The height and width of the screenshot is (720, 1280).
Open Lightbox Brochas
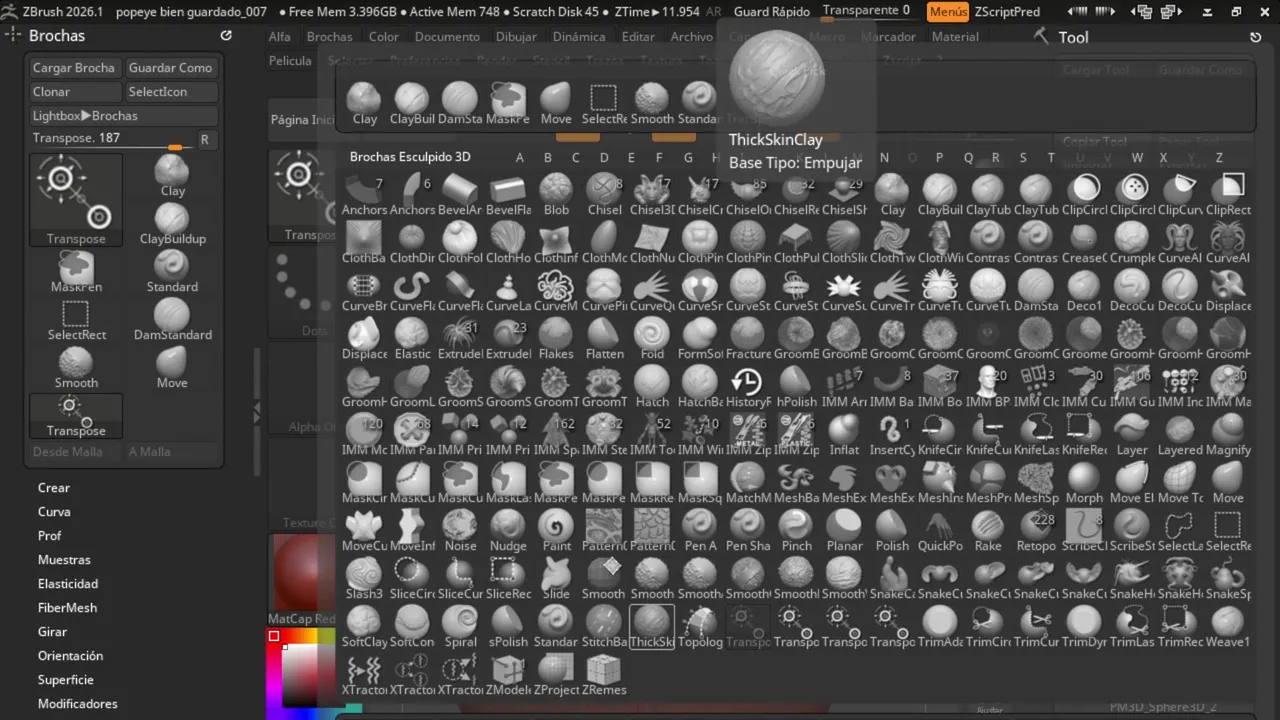point(122,116)
